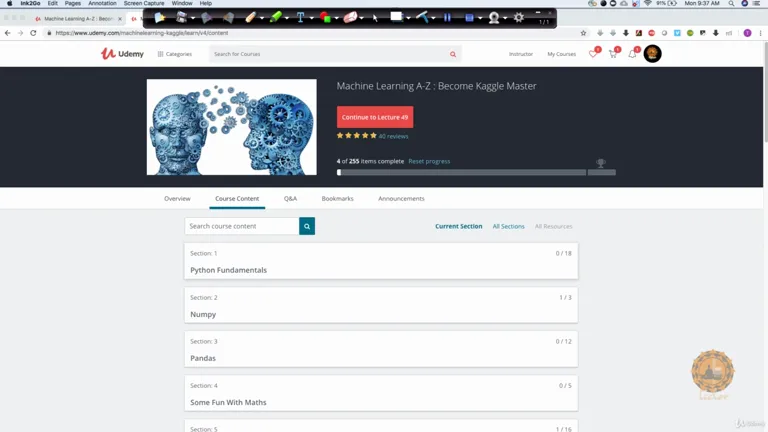
Task: Click the webcam icon in Ink2Go toolbar
Action: click(494, 18)
